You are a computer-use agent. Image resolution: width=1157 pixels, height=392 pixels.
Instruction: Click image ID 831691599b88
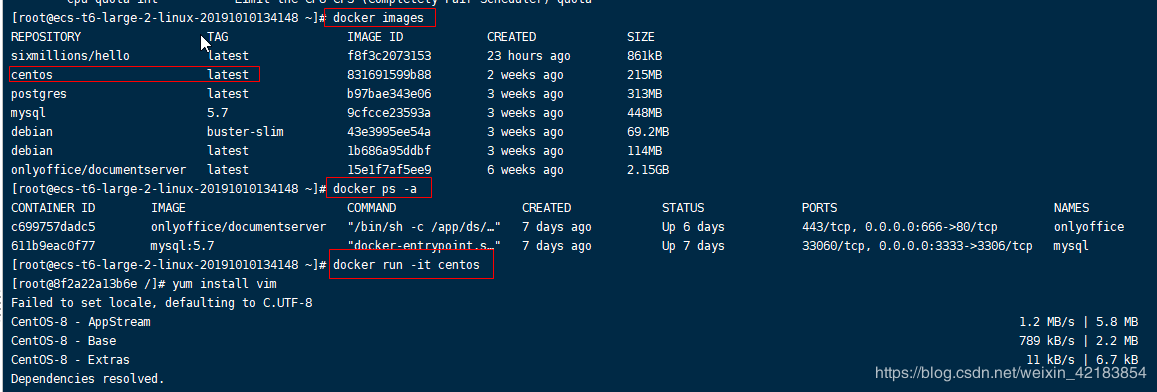coord(389,75)
